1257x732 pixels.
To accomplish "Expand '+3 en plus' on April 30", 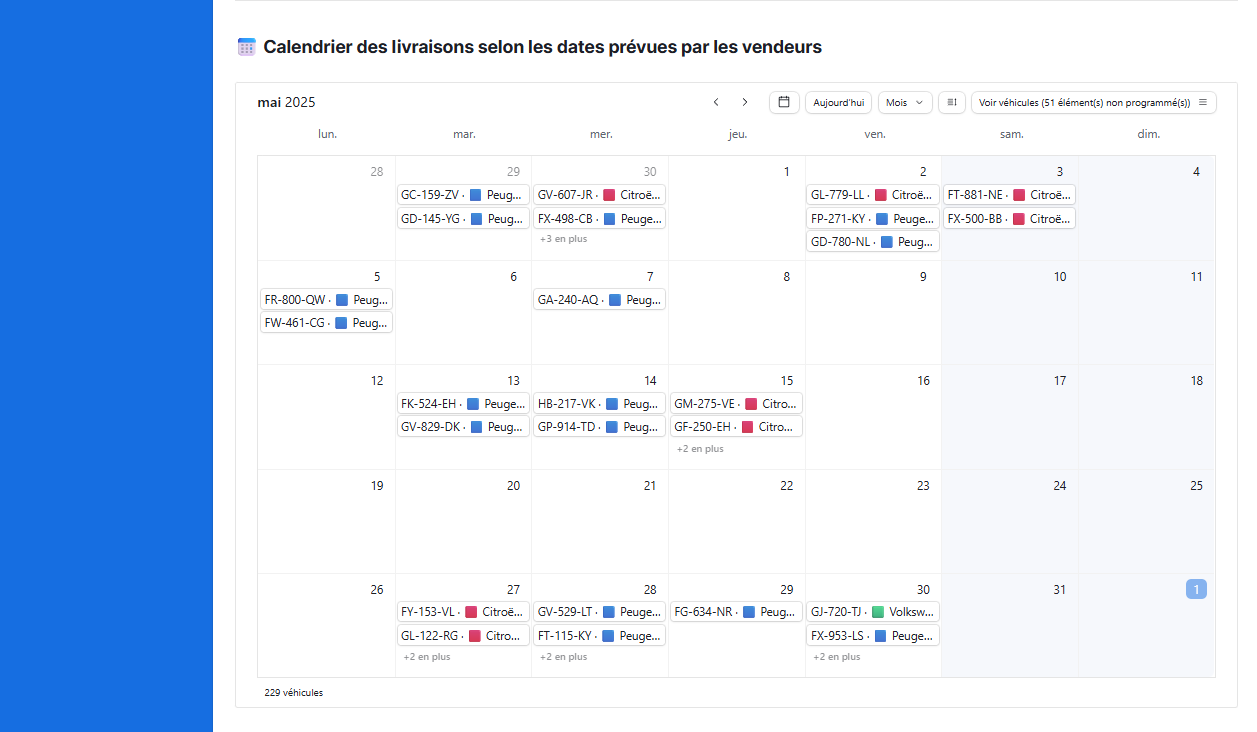I will [x=563, y=239].
